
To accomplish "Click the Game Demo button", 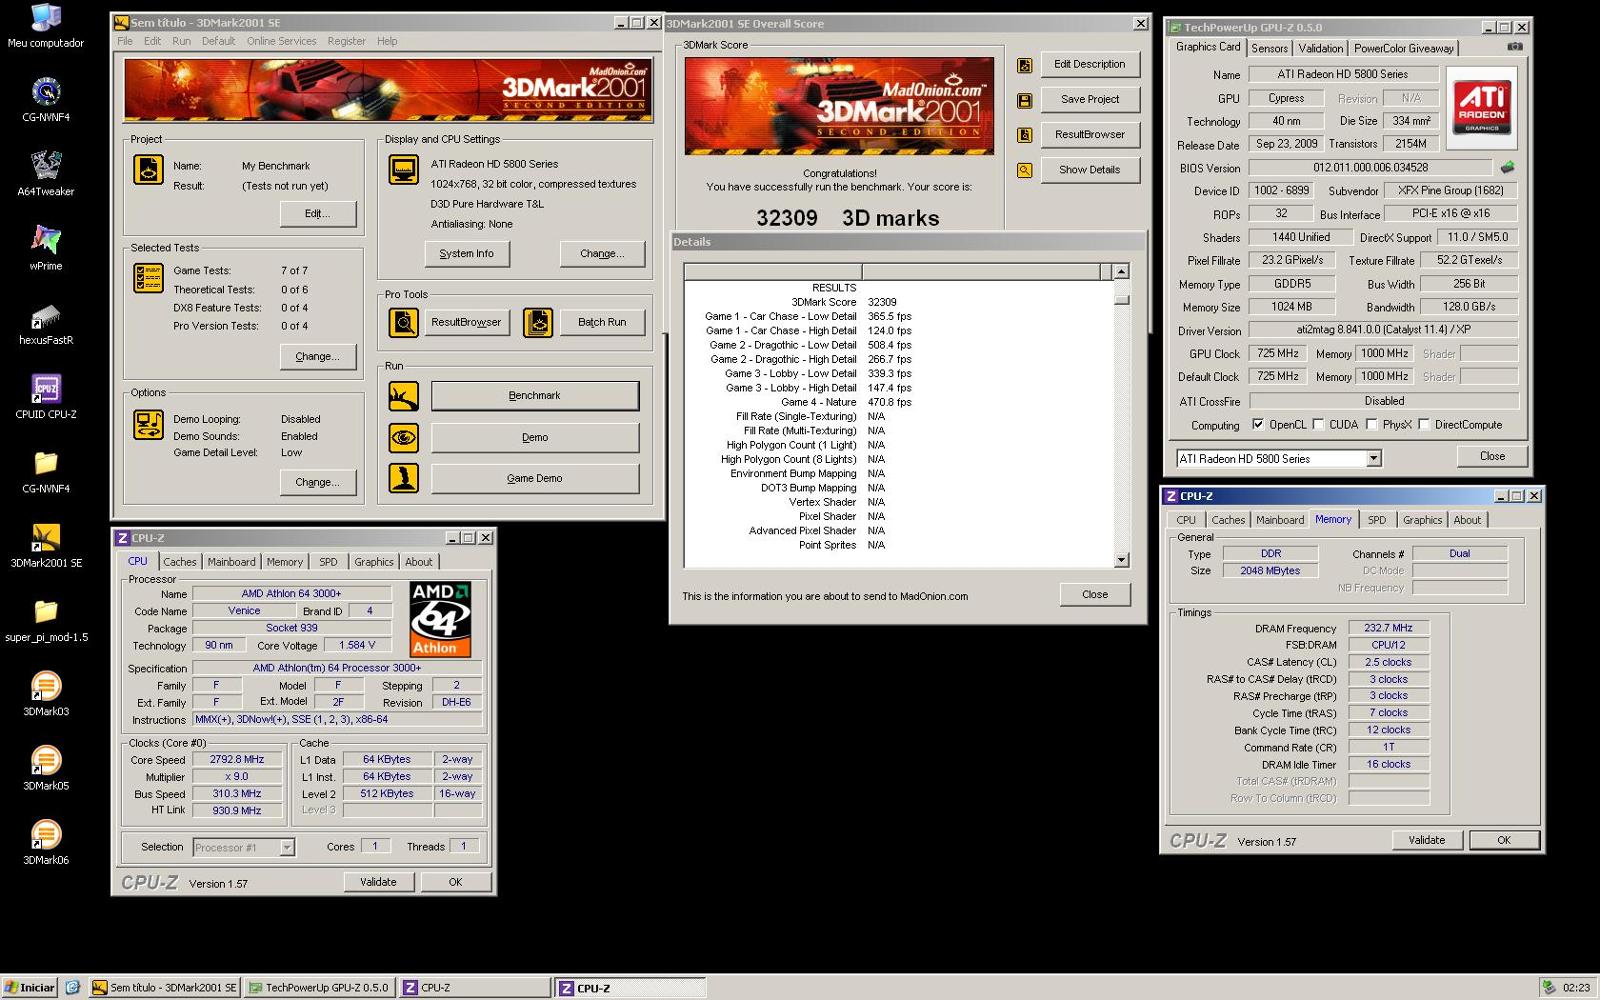I will tap(535, 478).
